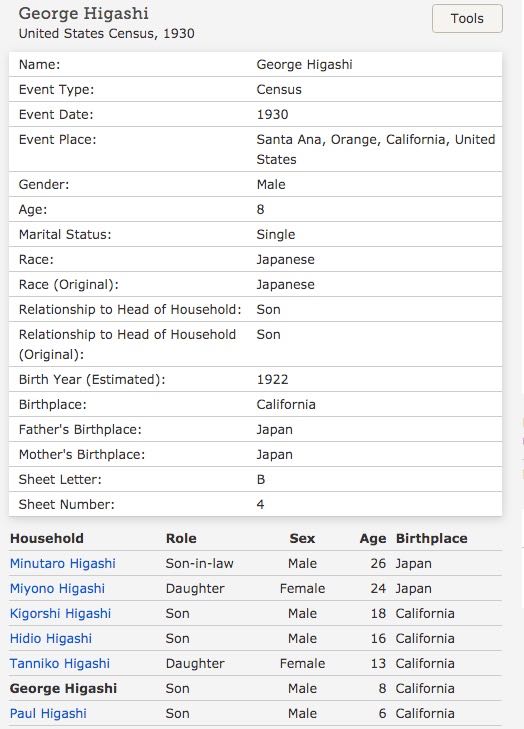Open Tanniko Higashi's record link

pyautogui.click(x=60, y=663)
